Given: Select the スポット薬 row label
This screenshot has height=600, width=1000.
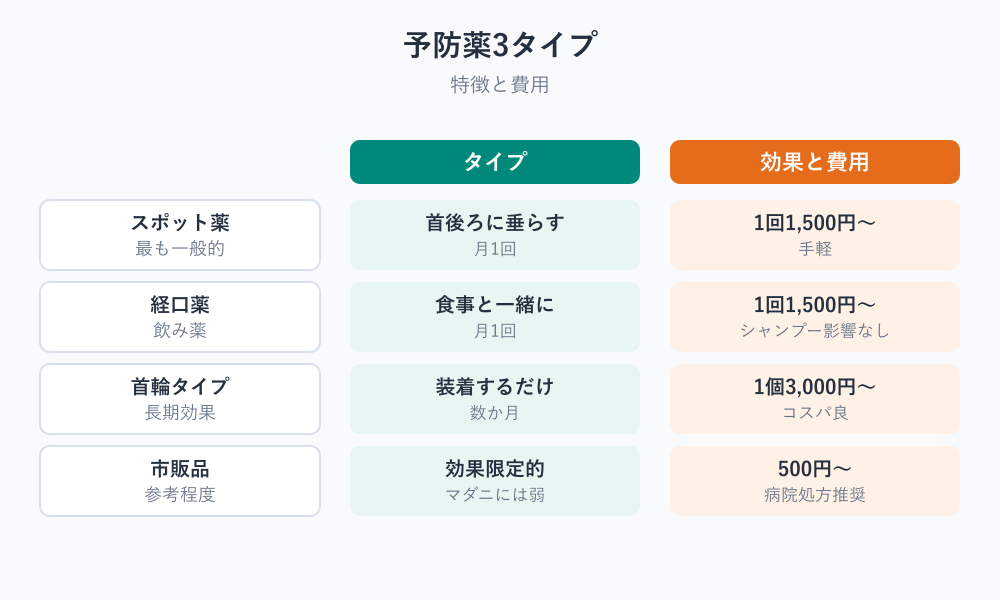Looking at the screenshot, I should point(180,235).
